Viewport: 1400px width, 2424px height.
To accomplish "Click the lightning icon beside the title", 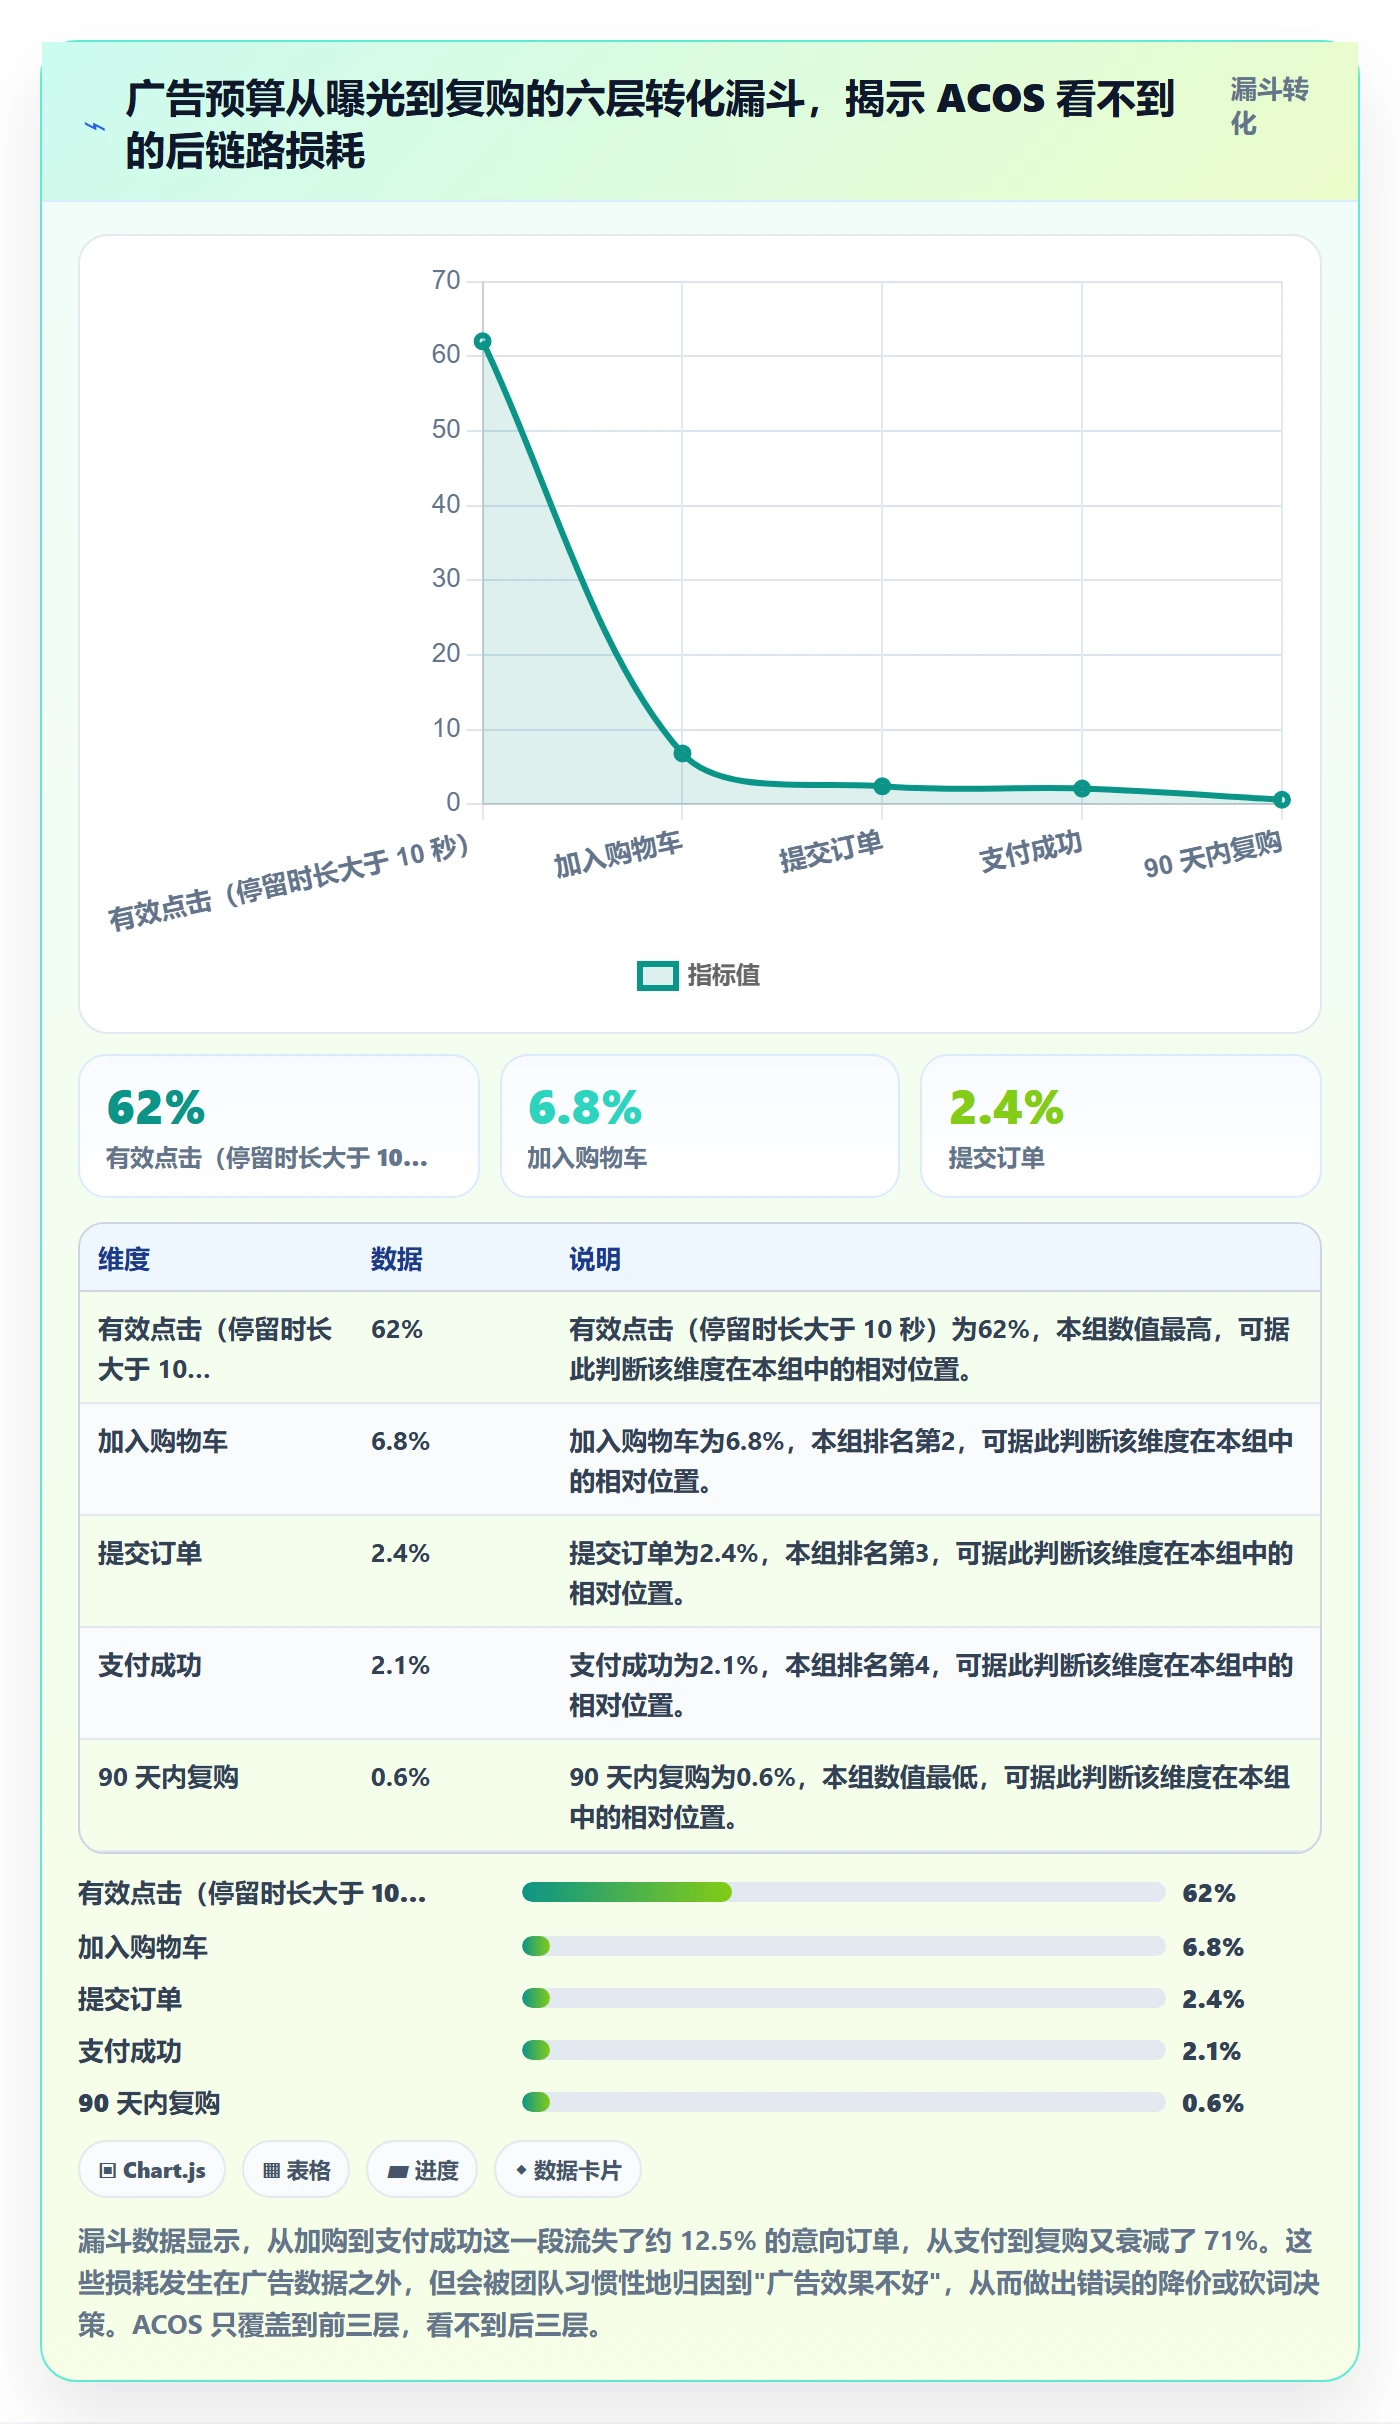I will tap(95, 126).
